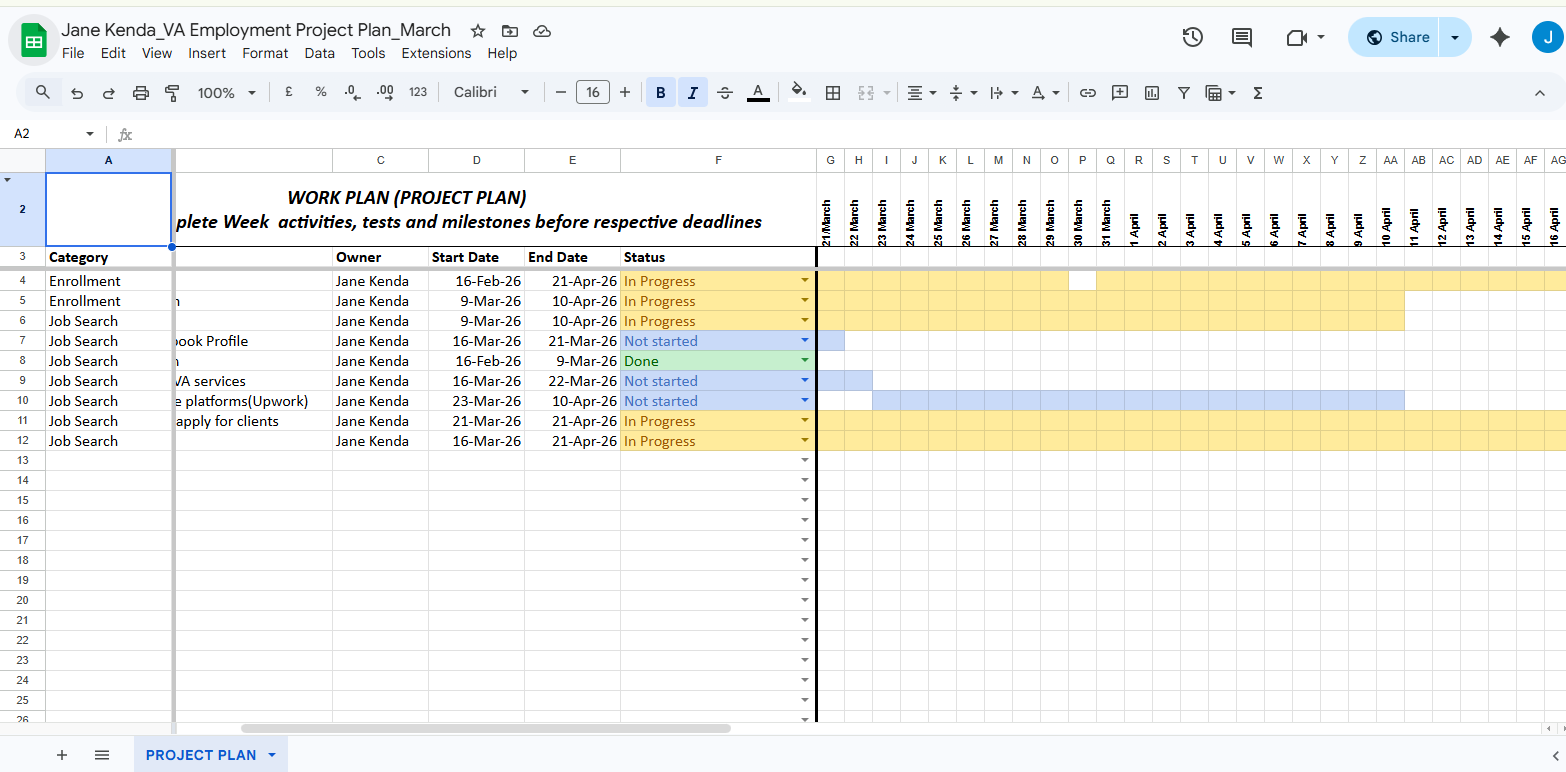
Task: Open version history clock icon
Action: [x=1192, y=37]
